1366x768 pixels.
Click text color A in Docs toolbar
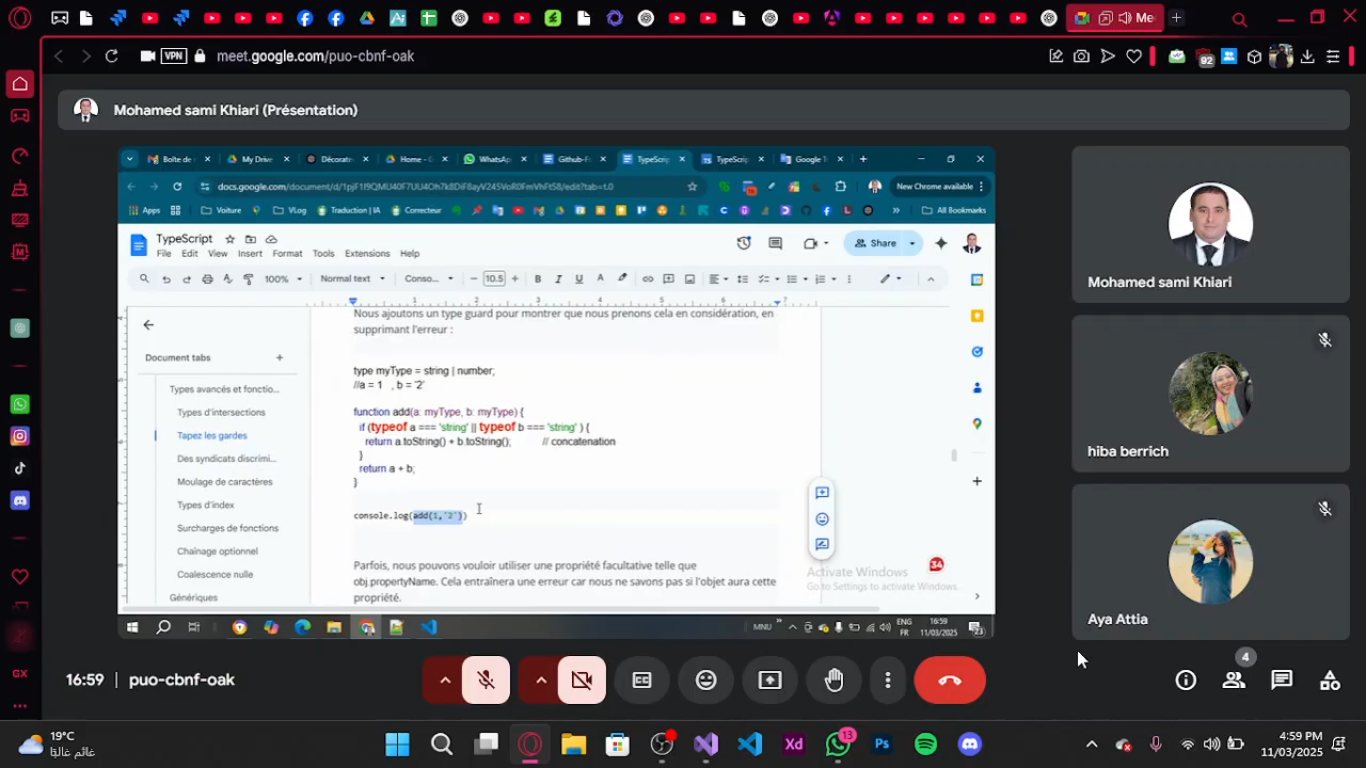[x=600, y=279]
